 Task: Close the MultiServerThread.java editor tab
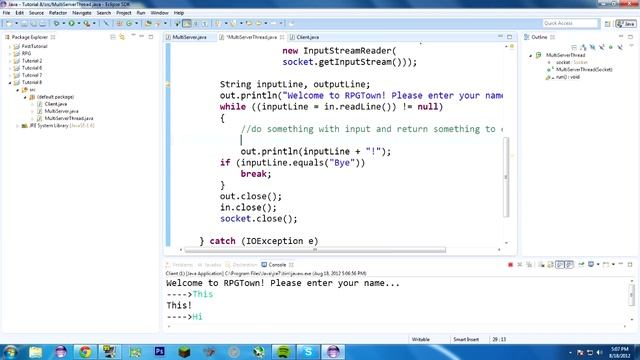tap(282, 37)
